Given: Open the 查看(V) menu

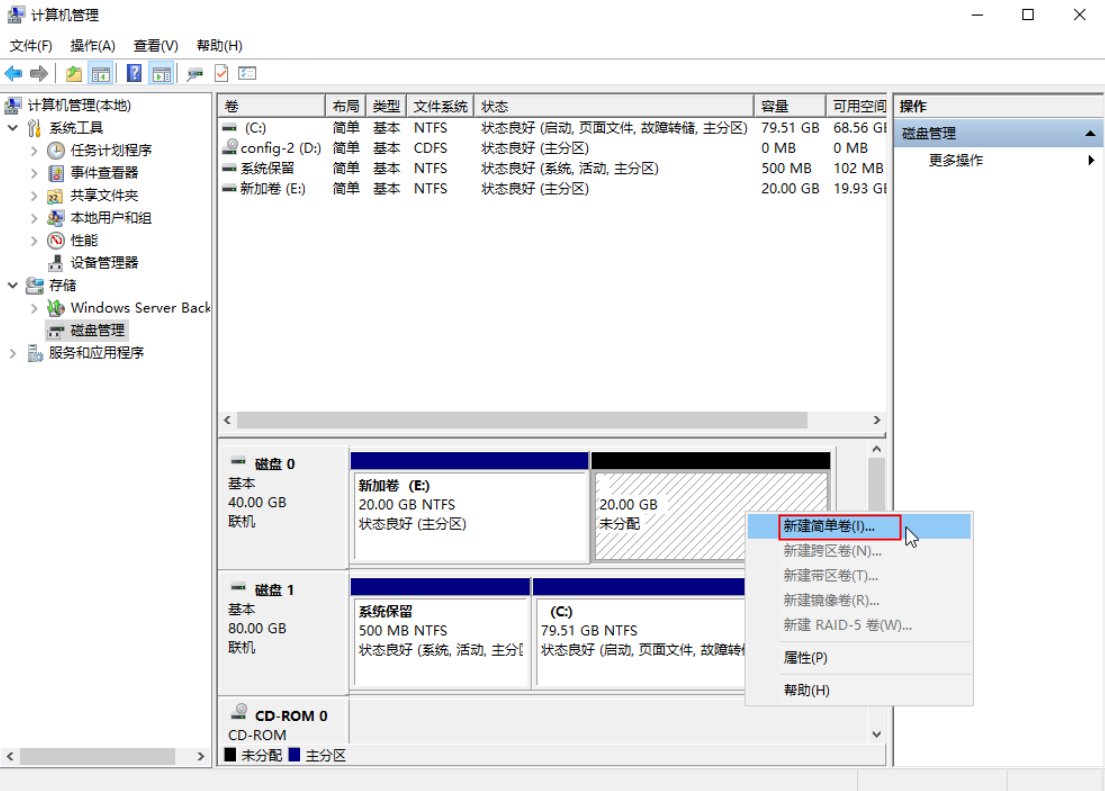Looking at the screenshot, I should [156, 46].
